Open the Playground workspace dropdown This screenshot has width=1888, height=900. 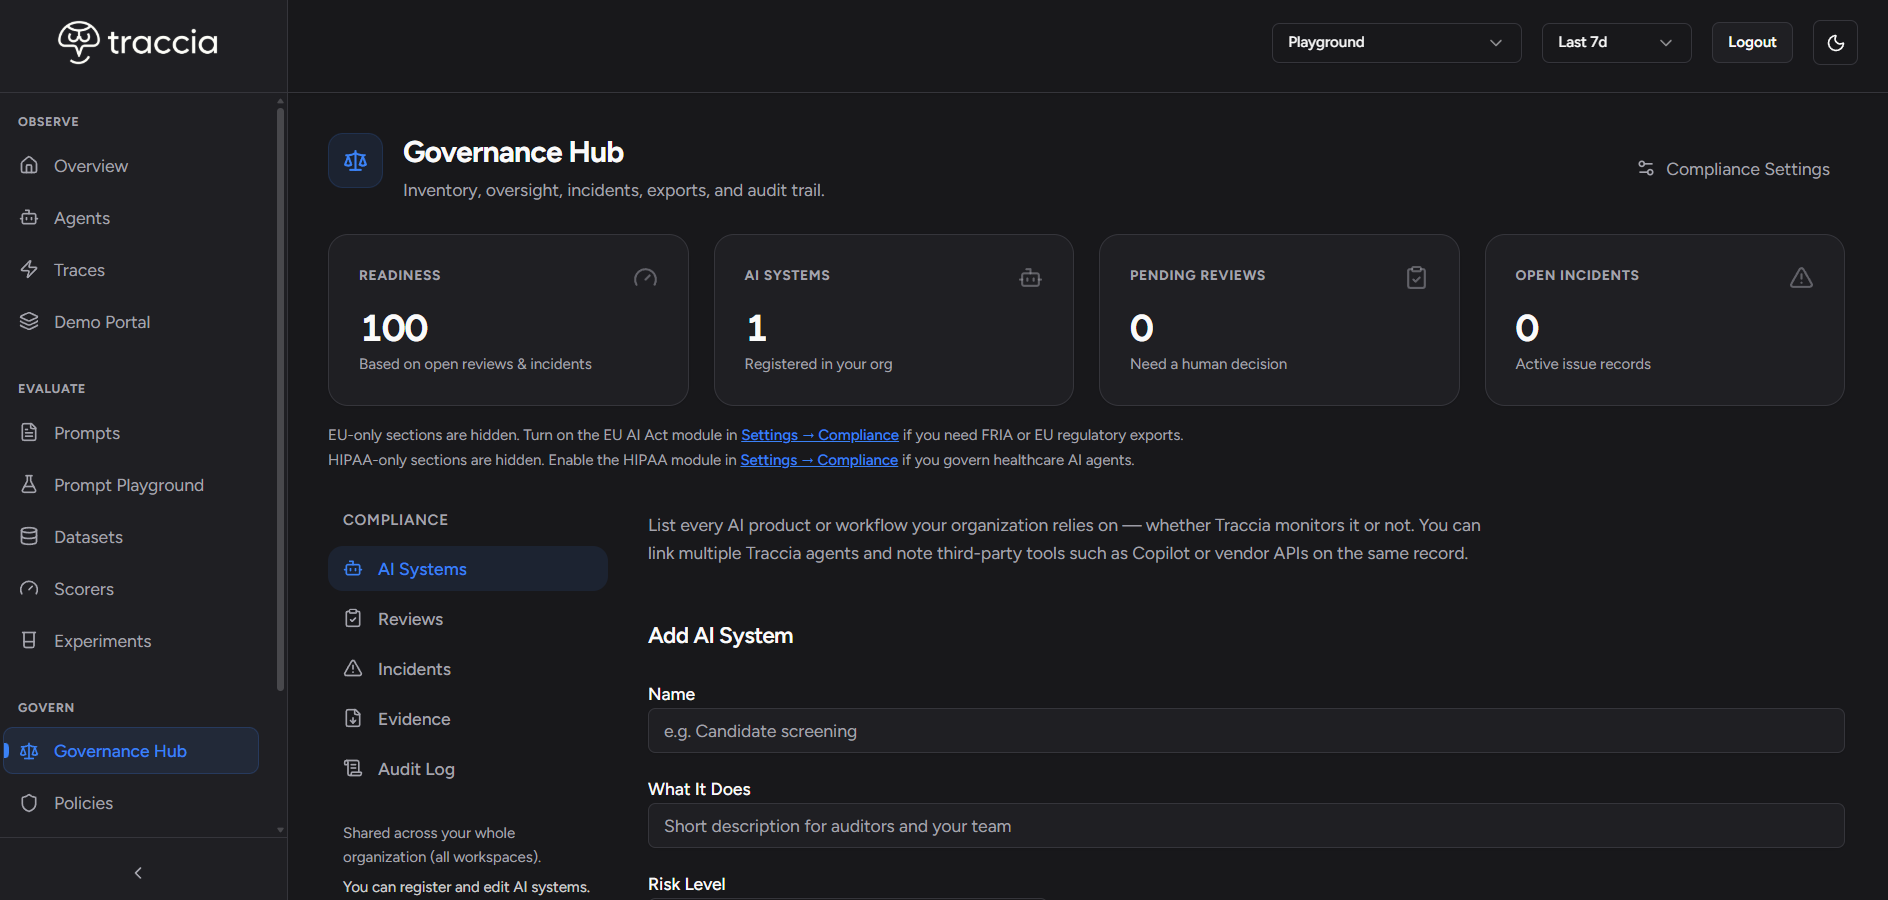(1396, 42)
